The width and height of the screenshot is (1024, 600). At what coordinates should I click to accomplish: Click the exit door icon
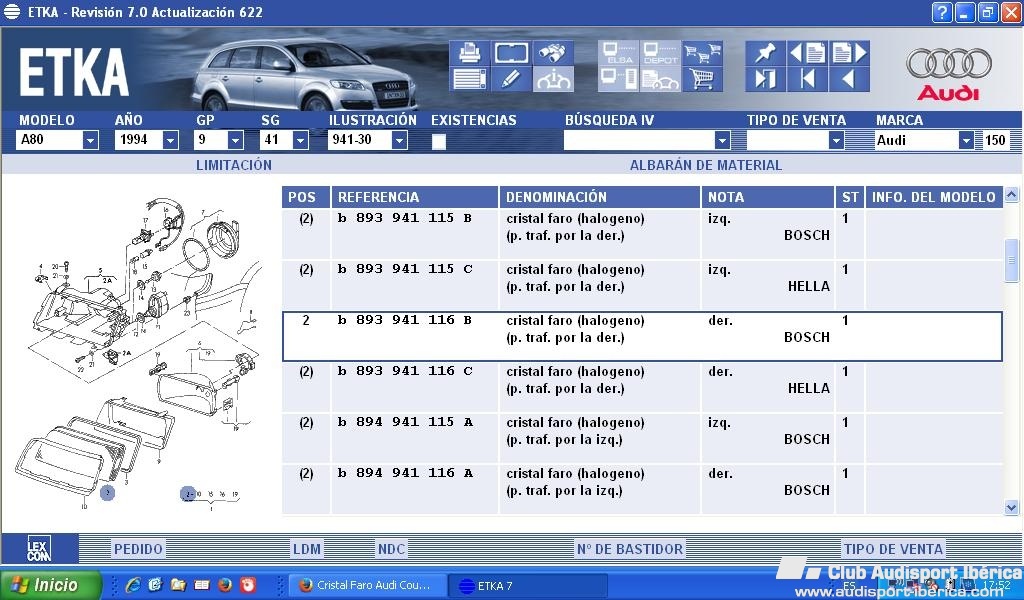765,79
